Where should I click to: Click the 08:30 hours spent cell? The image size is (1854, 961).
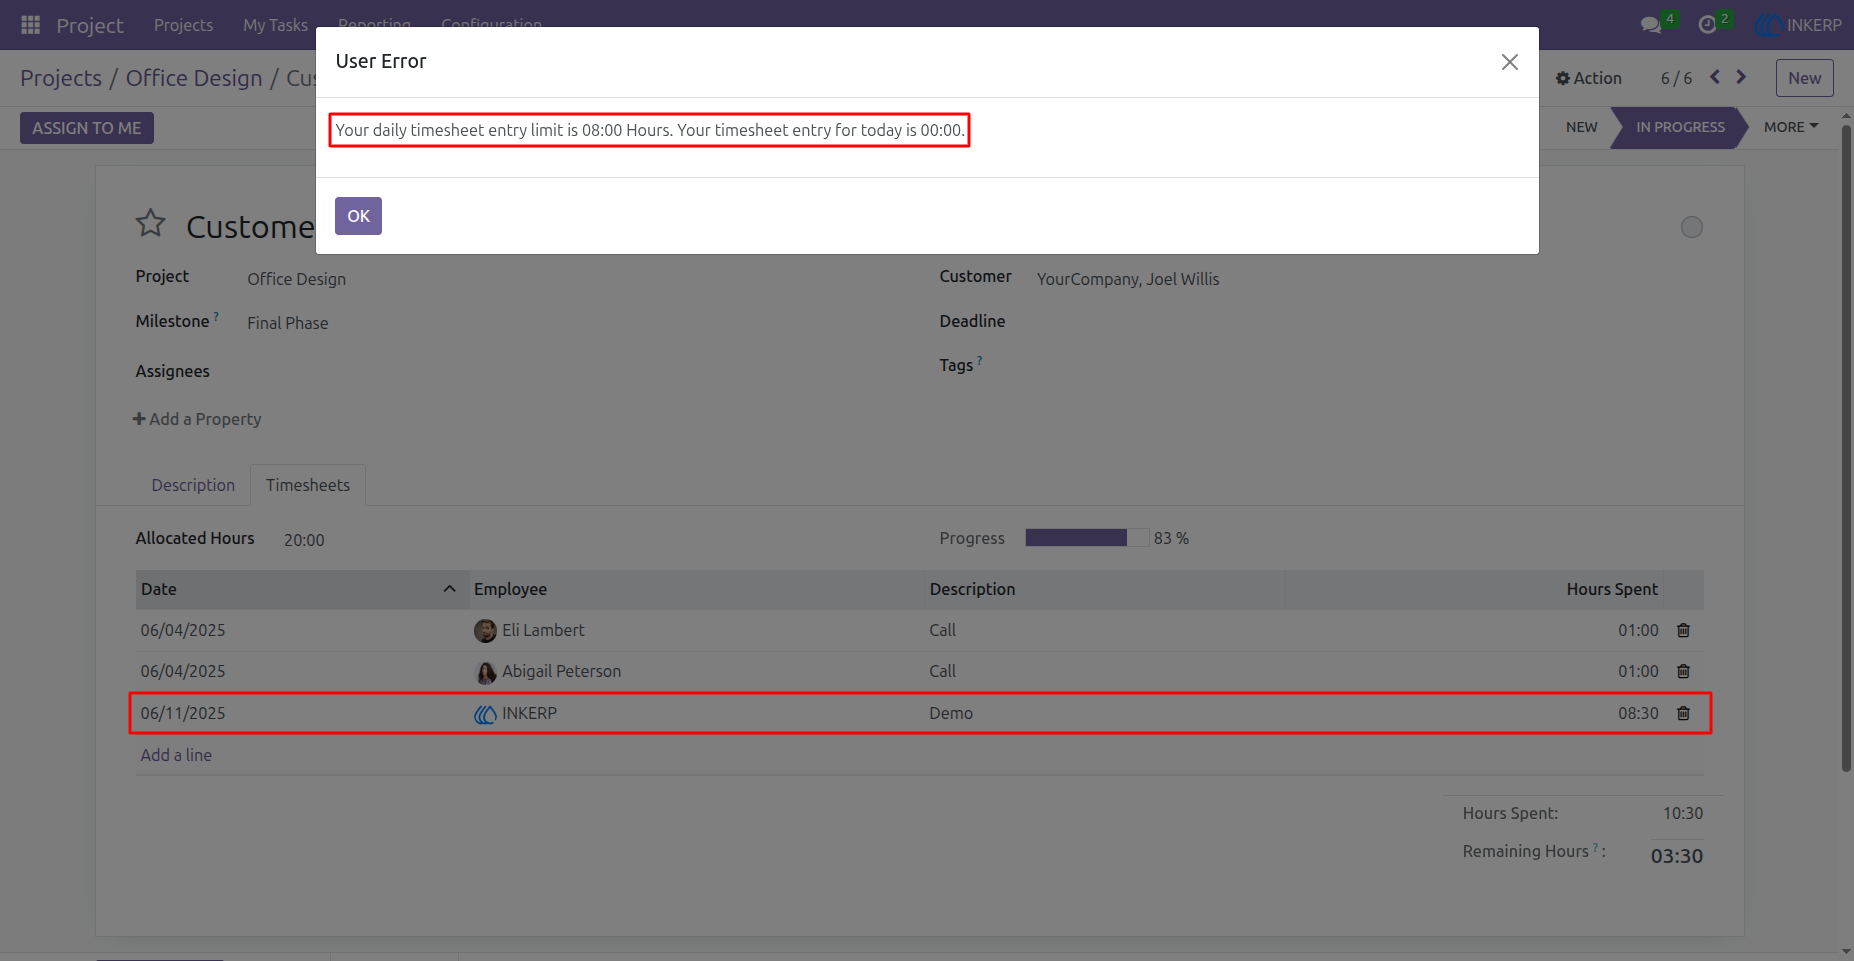click(1638, 713)
